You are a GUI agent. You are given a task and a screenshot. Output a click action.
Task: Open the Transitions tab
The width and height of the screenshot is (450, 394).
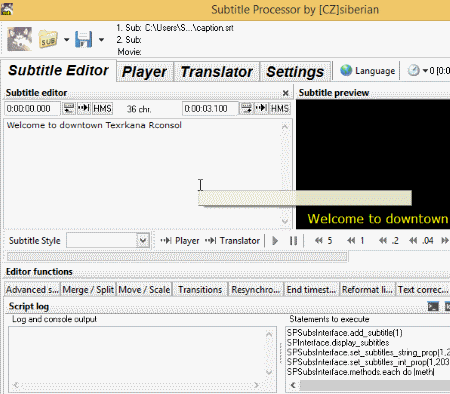pyautogui.click(x=200, y=290)
